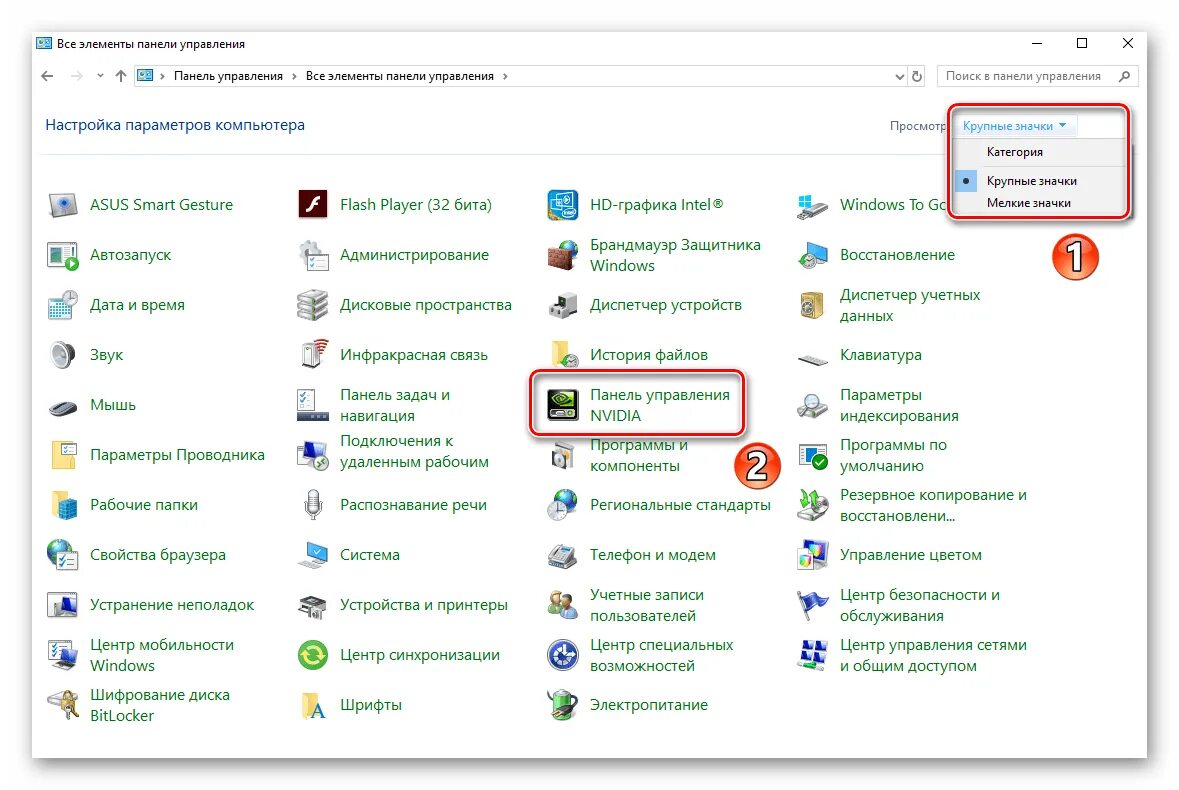The image size is (1179, 790).
Task: Click the Flash Player (32 бита) icon
Action: point(313,204)
